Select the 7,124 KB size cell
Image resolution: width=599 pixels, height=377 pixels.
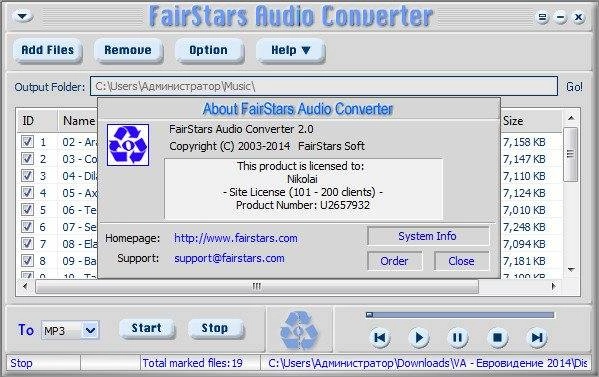pyautogui.click(x=524, y=193)
